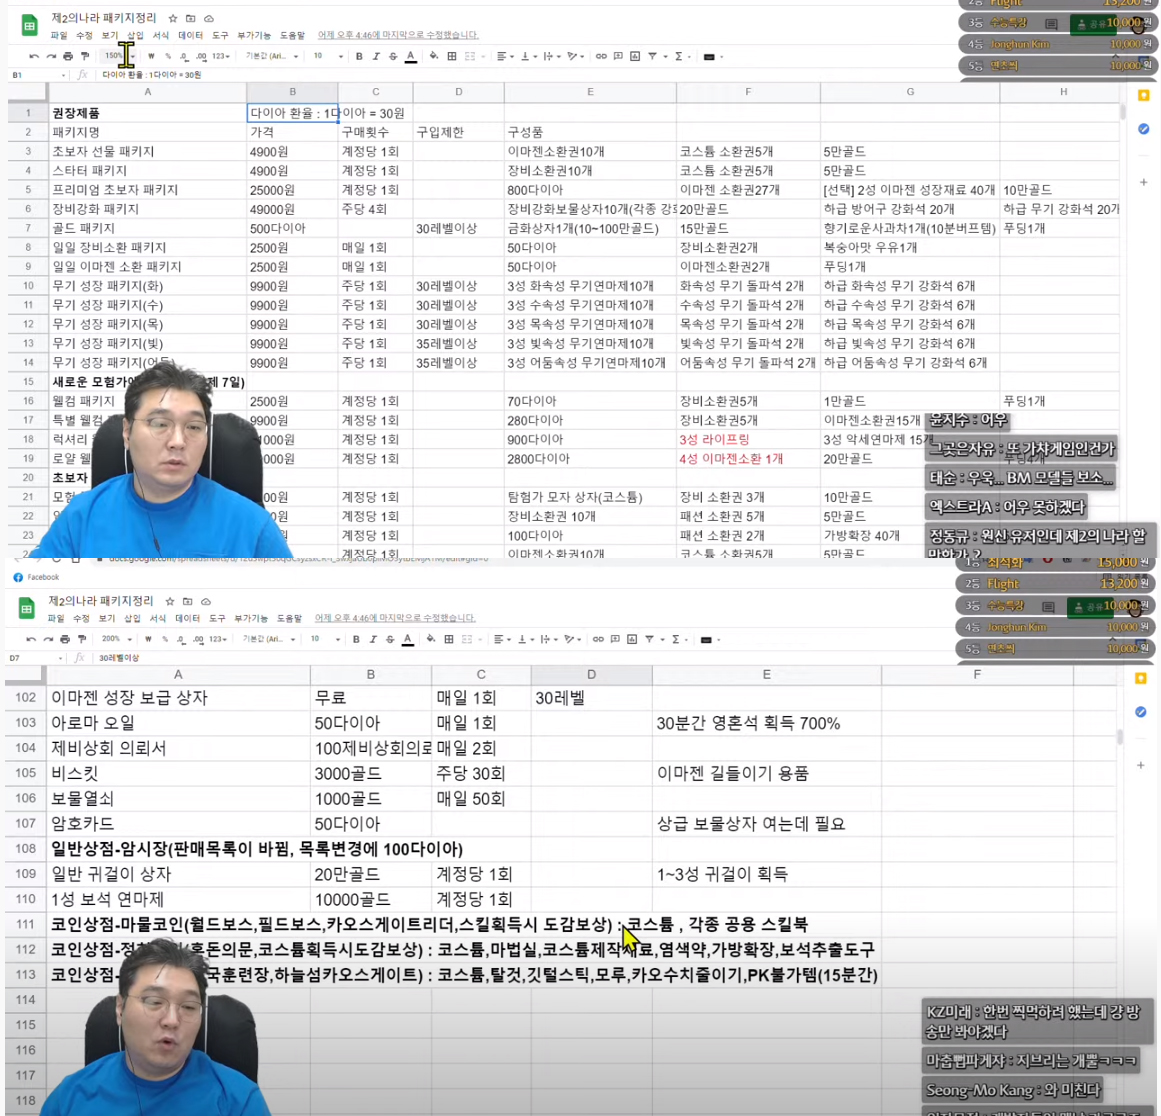
Task: Click the borders icon in lower sheet toolbar
Action: [449, 639]
